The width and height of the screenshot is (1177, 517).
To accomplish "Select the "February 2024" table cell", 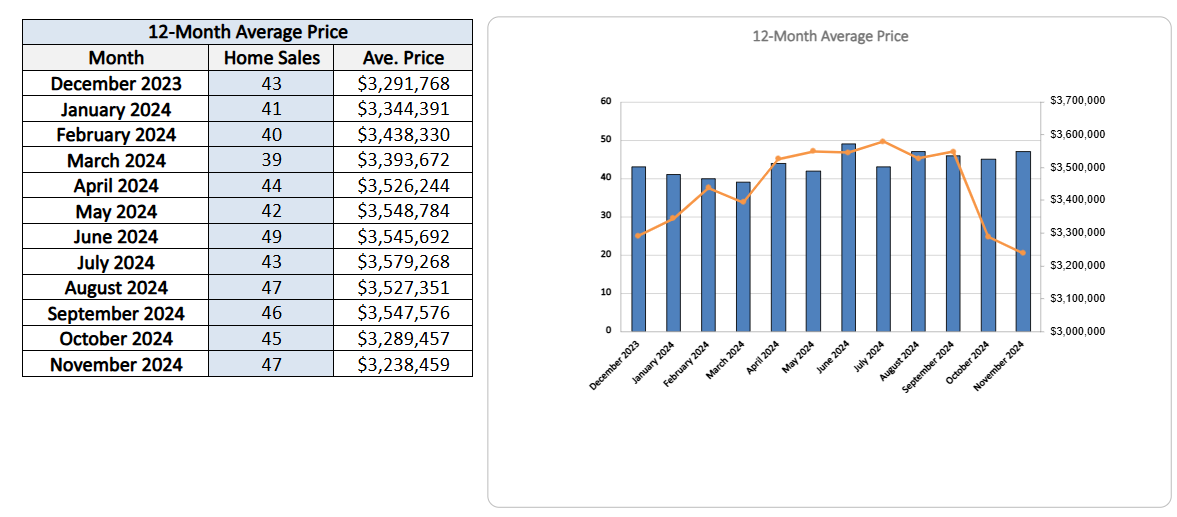I will coord(116,134).
